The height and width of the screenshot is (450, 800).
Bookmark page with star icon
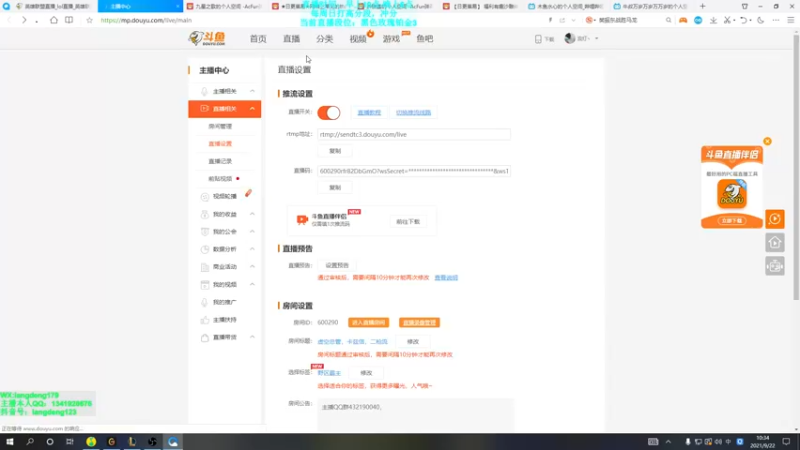89,20
